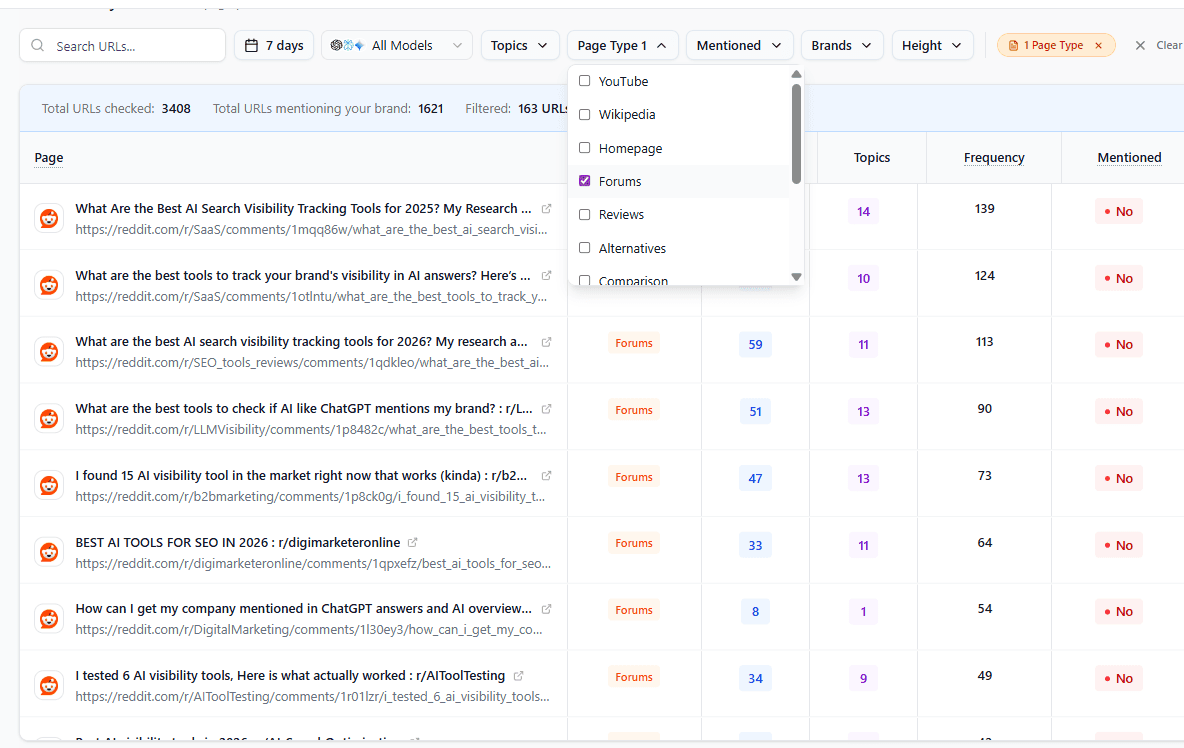
Task: Check the YouTube page type checkbox
Action: [584, 81]
